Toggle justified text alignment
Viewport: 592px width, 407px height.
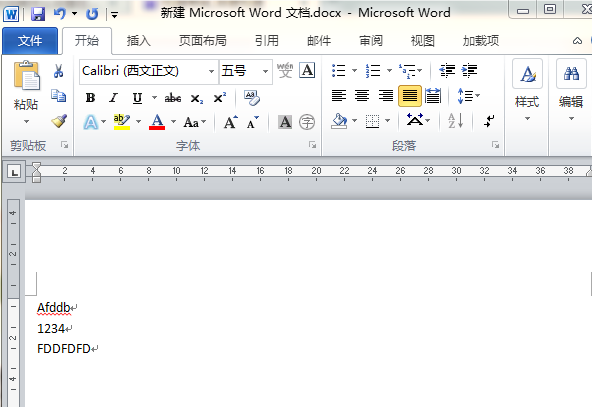point(410,96)
